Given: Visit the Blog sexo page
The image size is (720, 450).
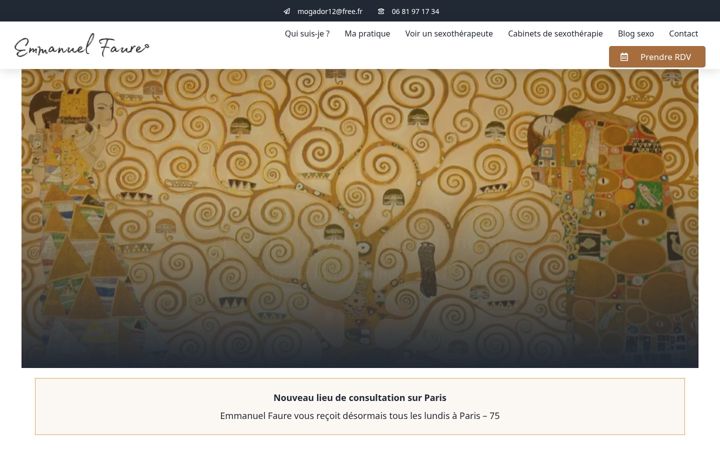Looking at the screenshot, I should pos(636,34).
